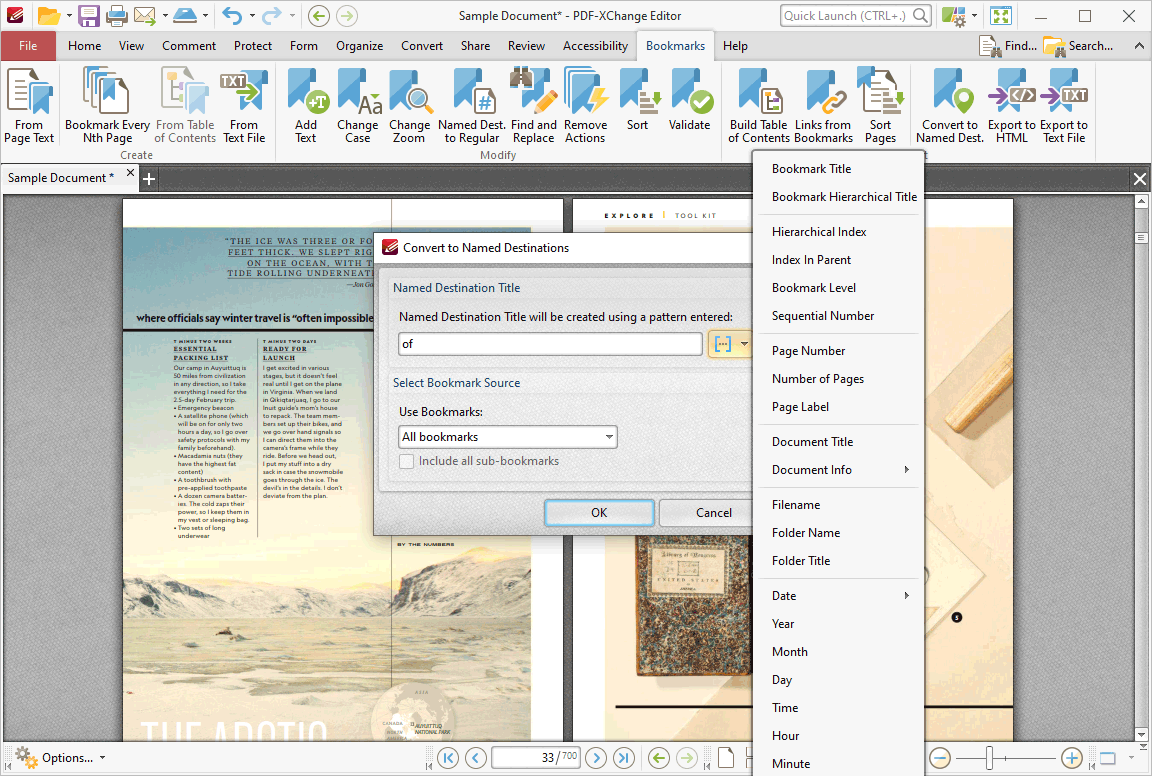Image resolution: width=1152 pixels, height=776 pixels.
Task: Open the scan dropdown arrow in quick toolbar
Action: (205, 15)
